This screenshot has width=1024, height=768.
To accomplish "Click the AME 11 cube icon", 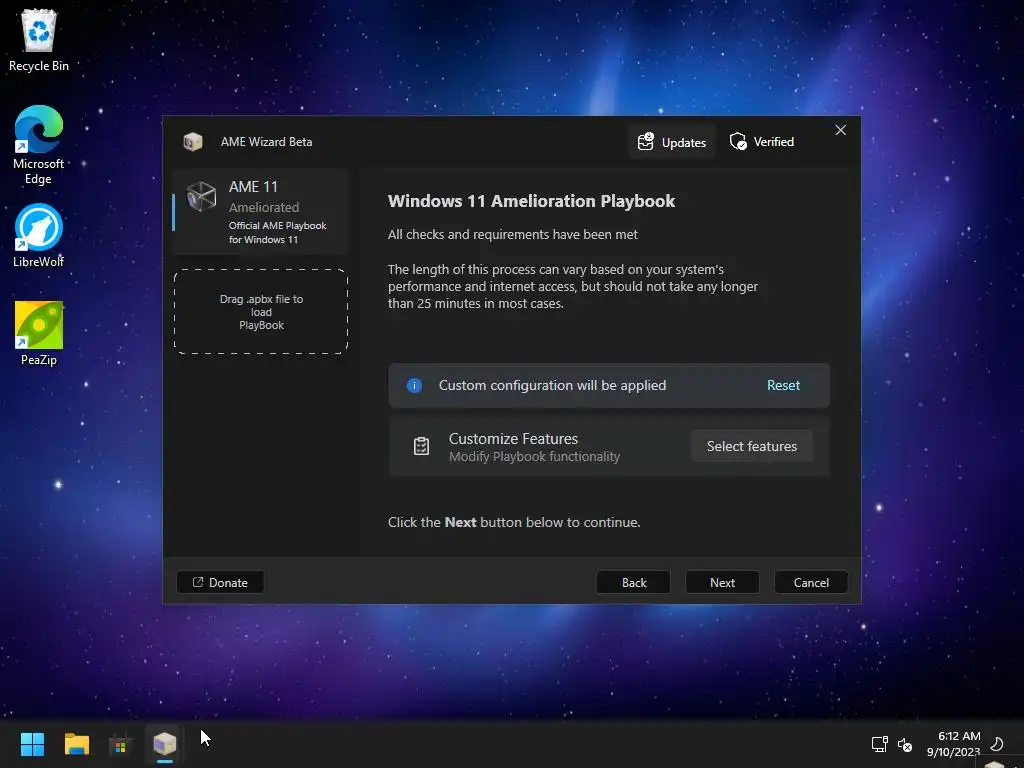I will (x=201, y=197).
